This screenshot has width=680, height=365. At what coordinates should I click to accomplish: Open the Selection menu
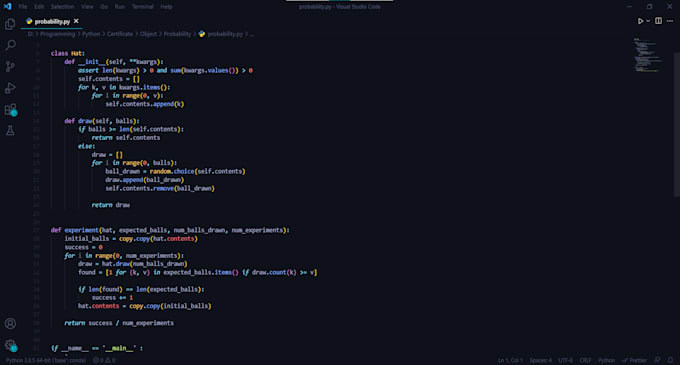click(62, 7)
